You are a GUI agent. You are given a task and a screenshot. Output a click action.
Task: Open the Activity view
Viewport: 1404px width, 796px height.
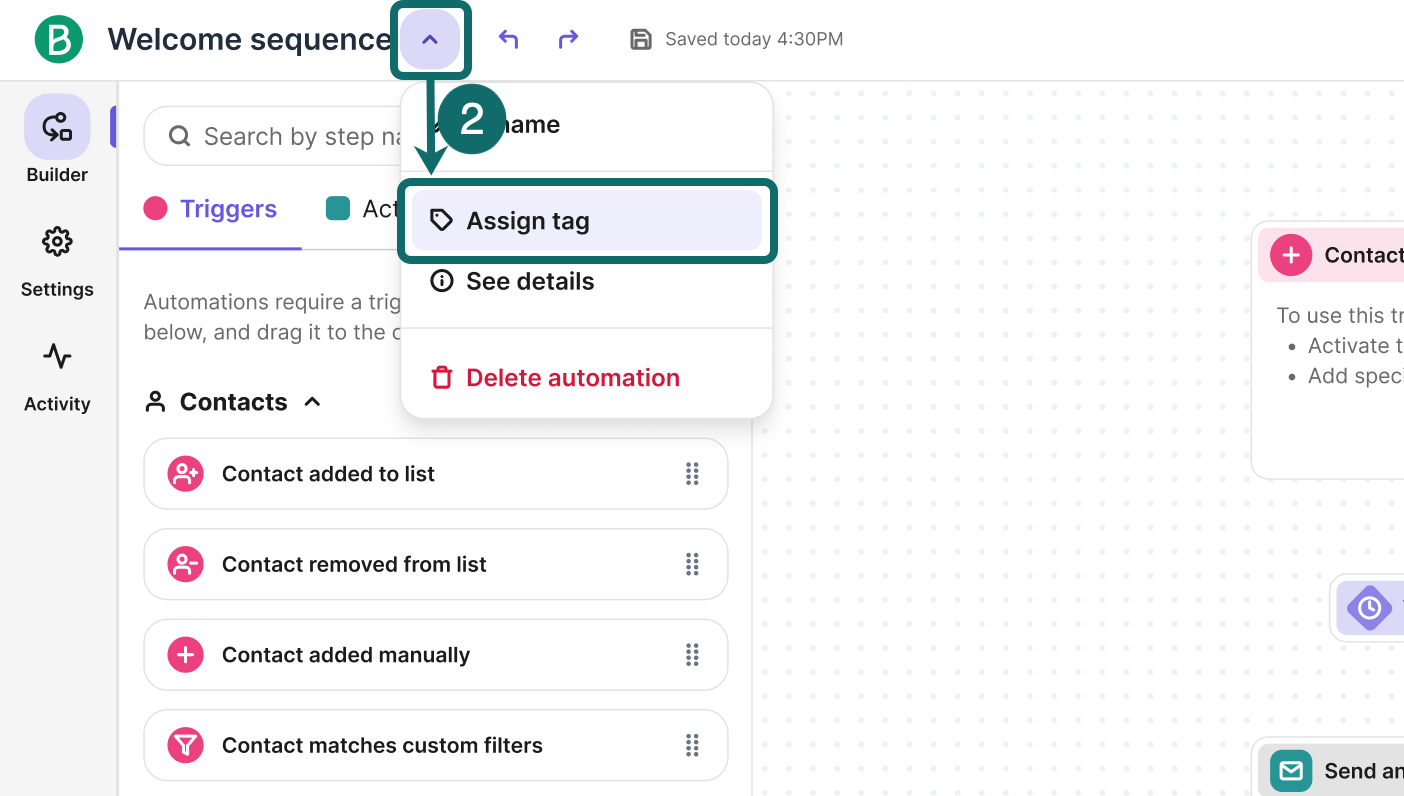[x=57, y=375]
